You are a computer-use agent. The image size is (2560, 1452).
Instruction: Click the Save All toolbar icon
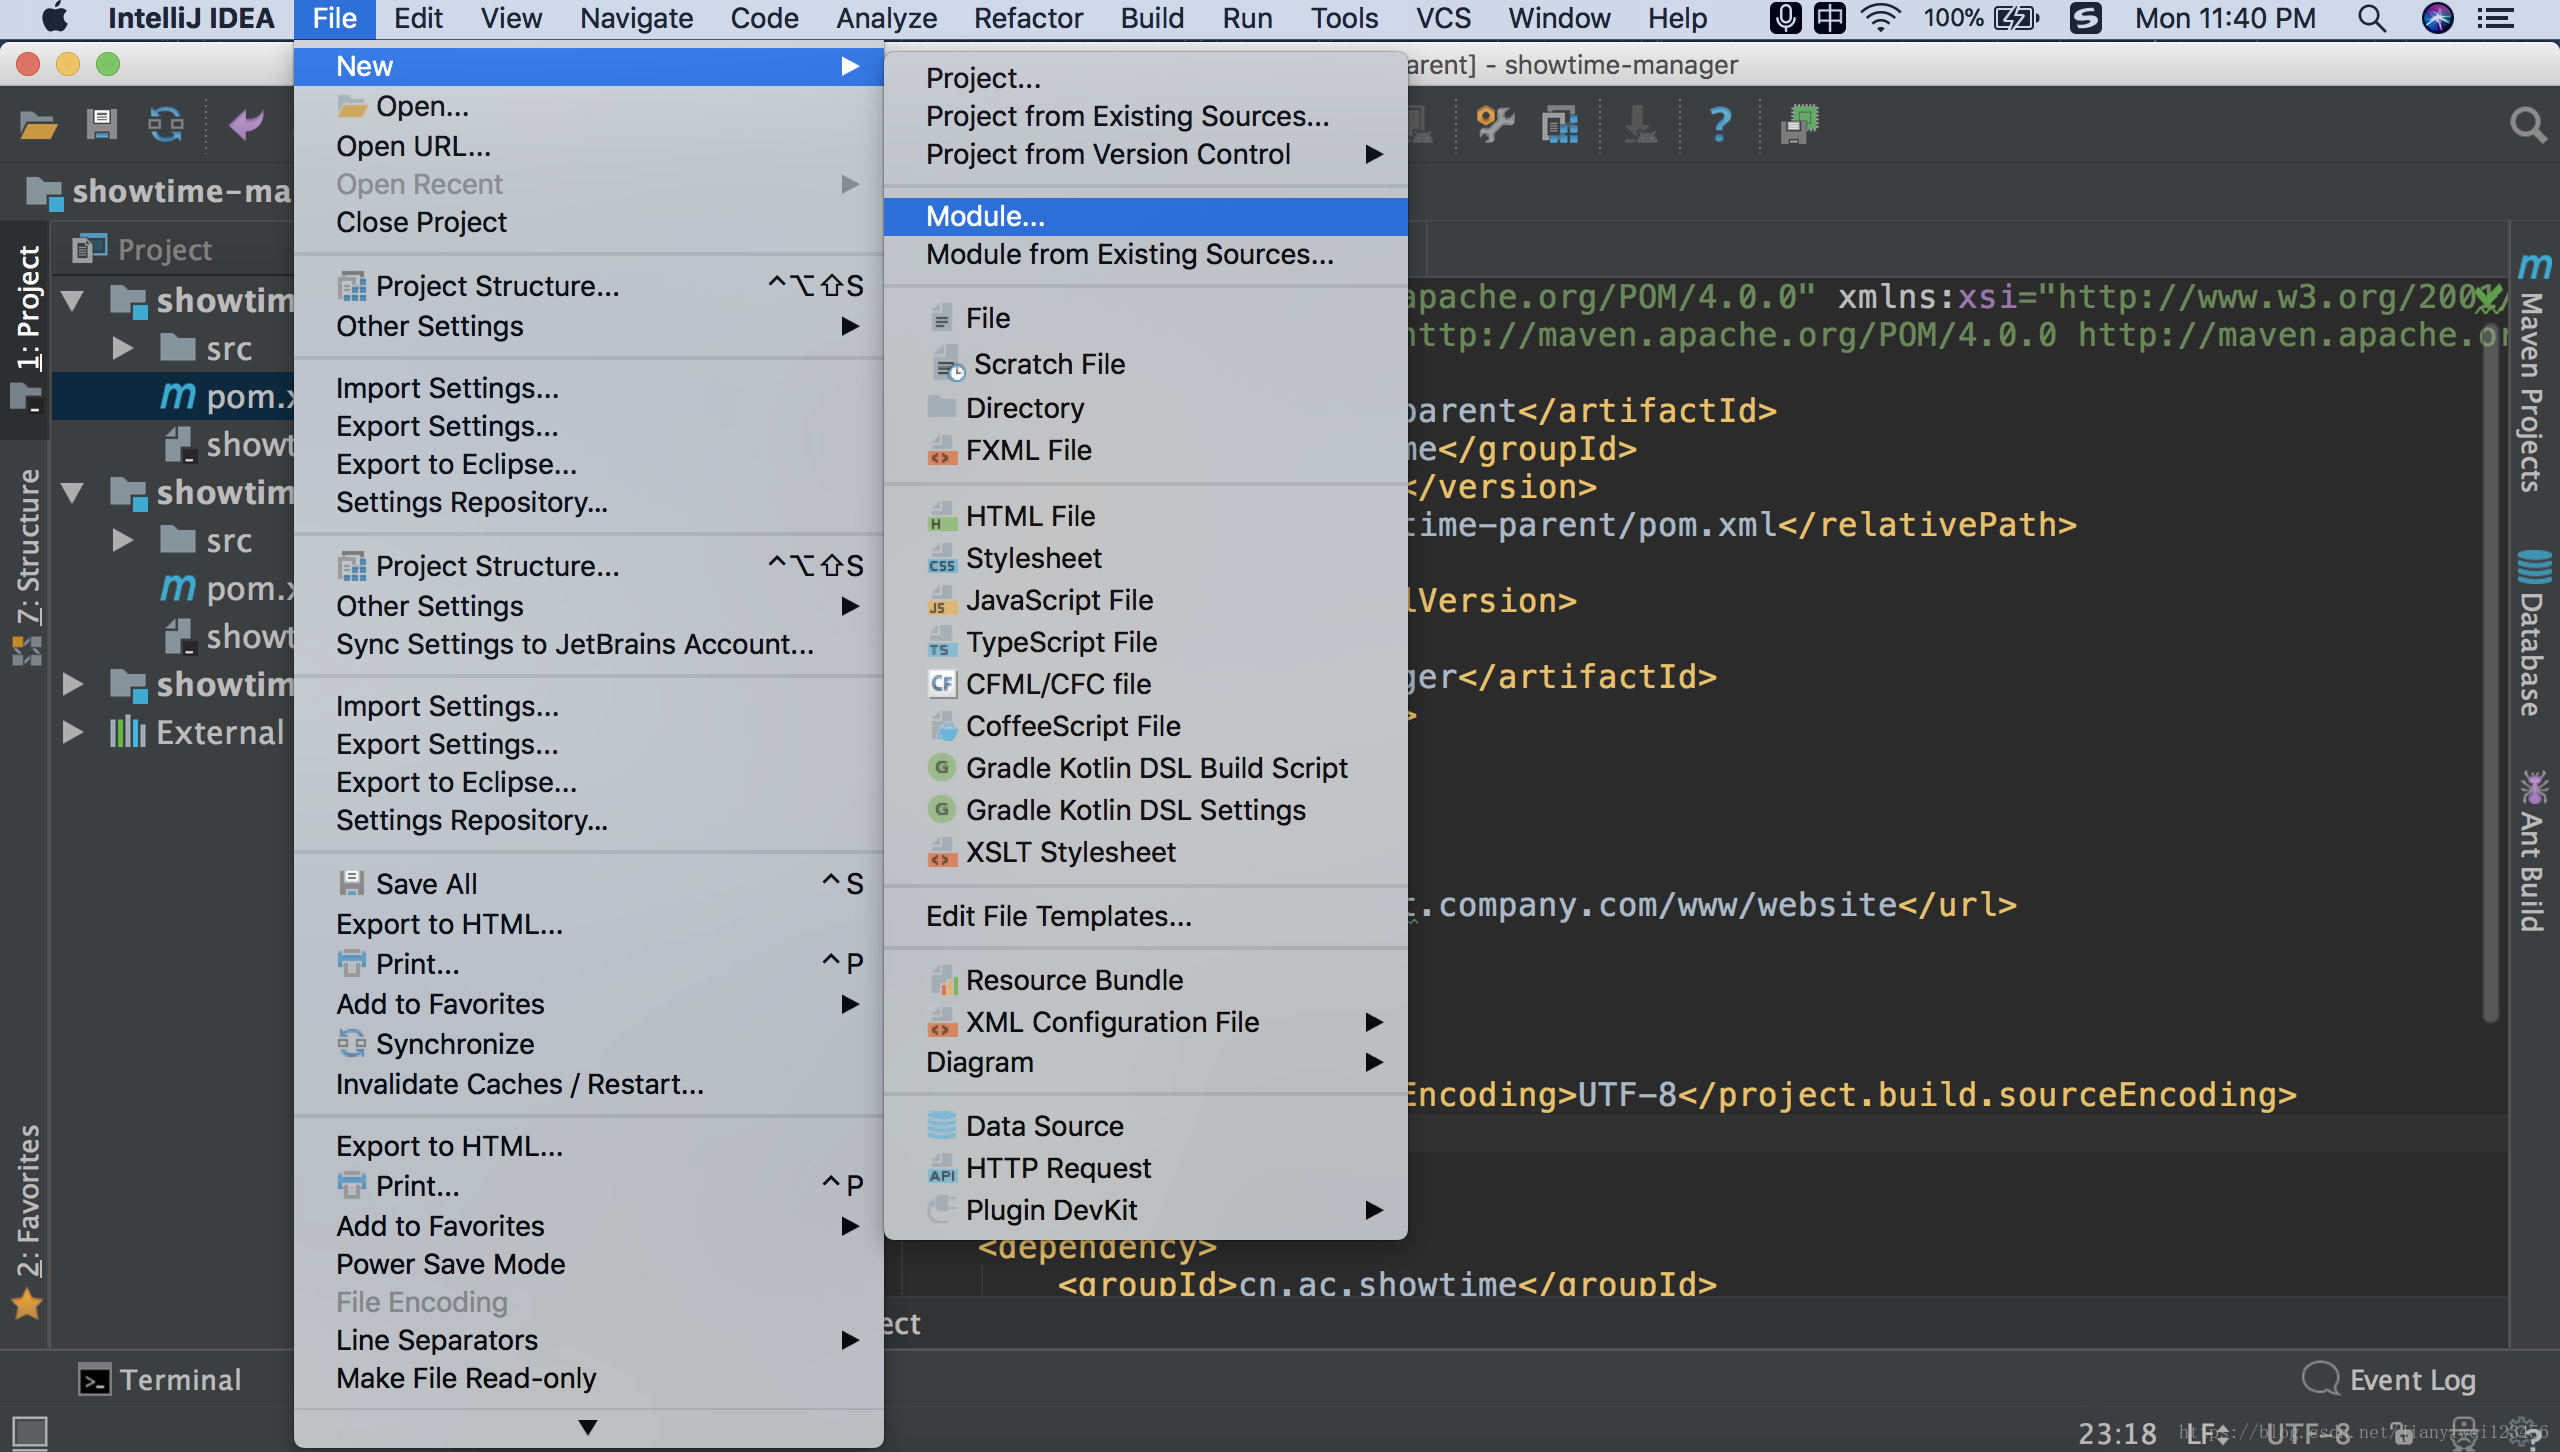click(101, 125)
